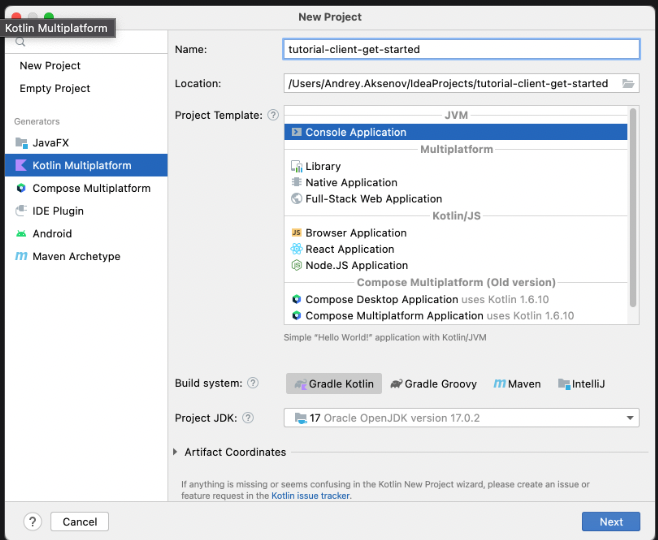Select the Library template row
Screen dimensions: 658x540
tap(456, 166)
